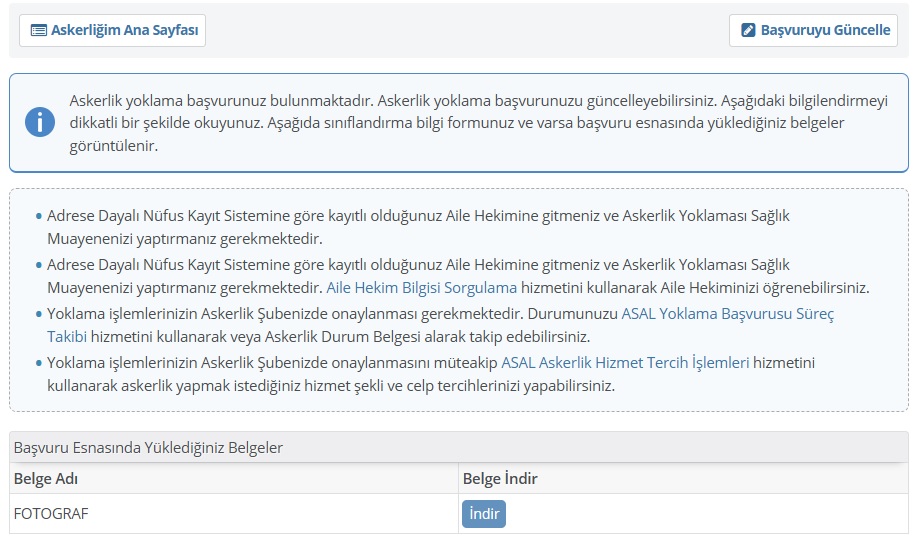
Task: Download the FOTOGRAF document with İndir
Action: [484, 514]
